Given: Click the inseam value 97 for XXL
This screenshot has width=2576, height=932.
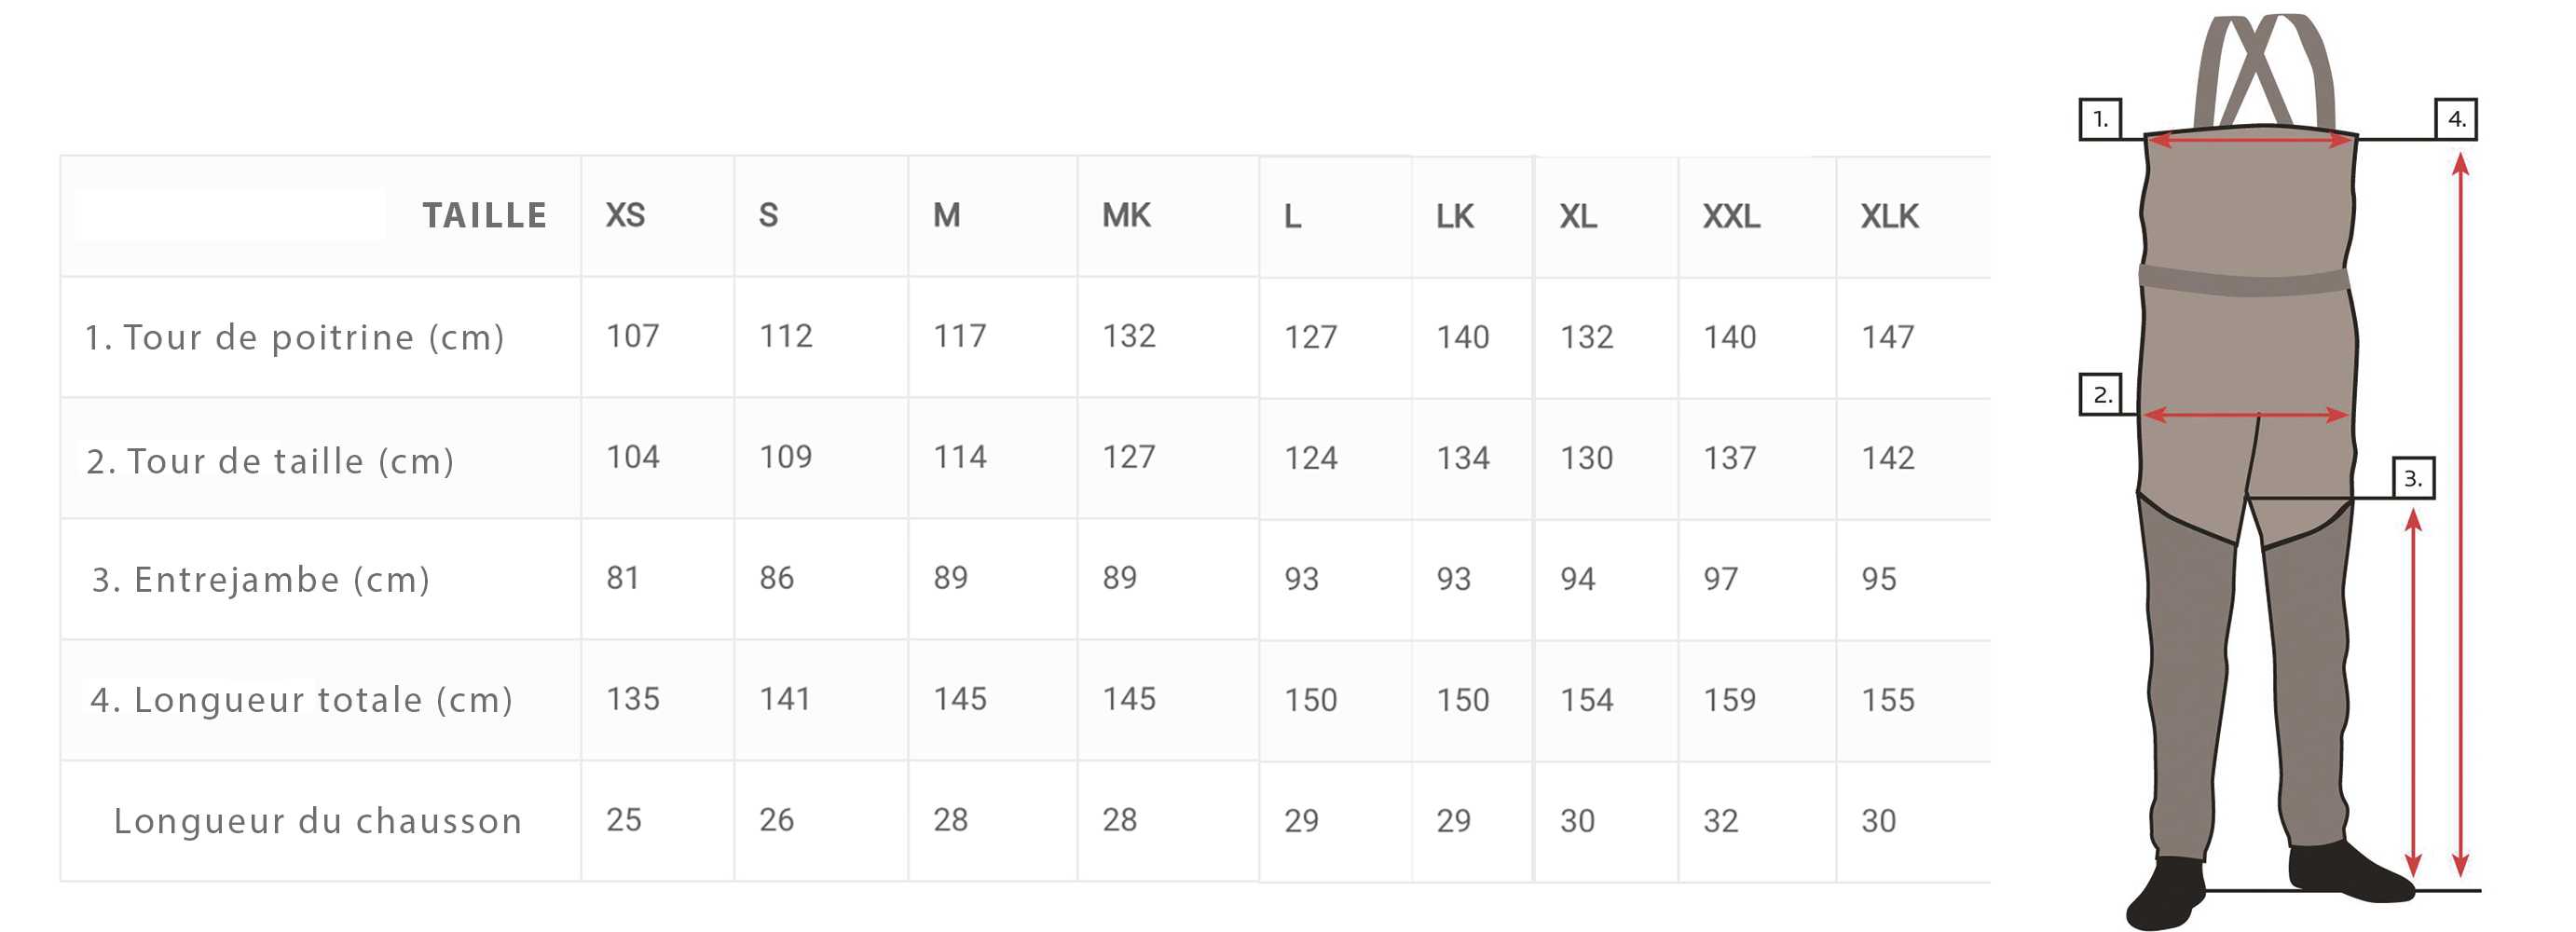Looking at the screenshot, I should click(x=1720, y=579).
